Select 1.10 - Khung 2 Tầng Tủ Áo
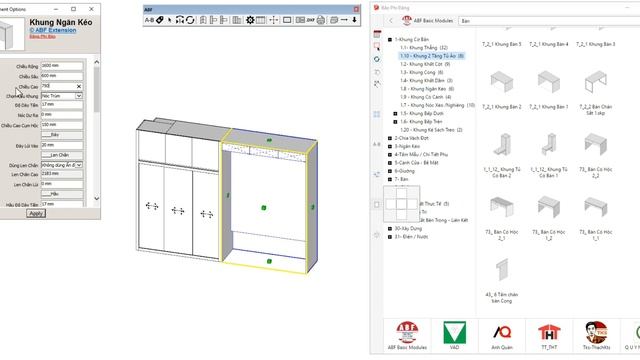Viewport: 640px width, 360px height. coord(431,56)
